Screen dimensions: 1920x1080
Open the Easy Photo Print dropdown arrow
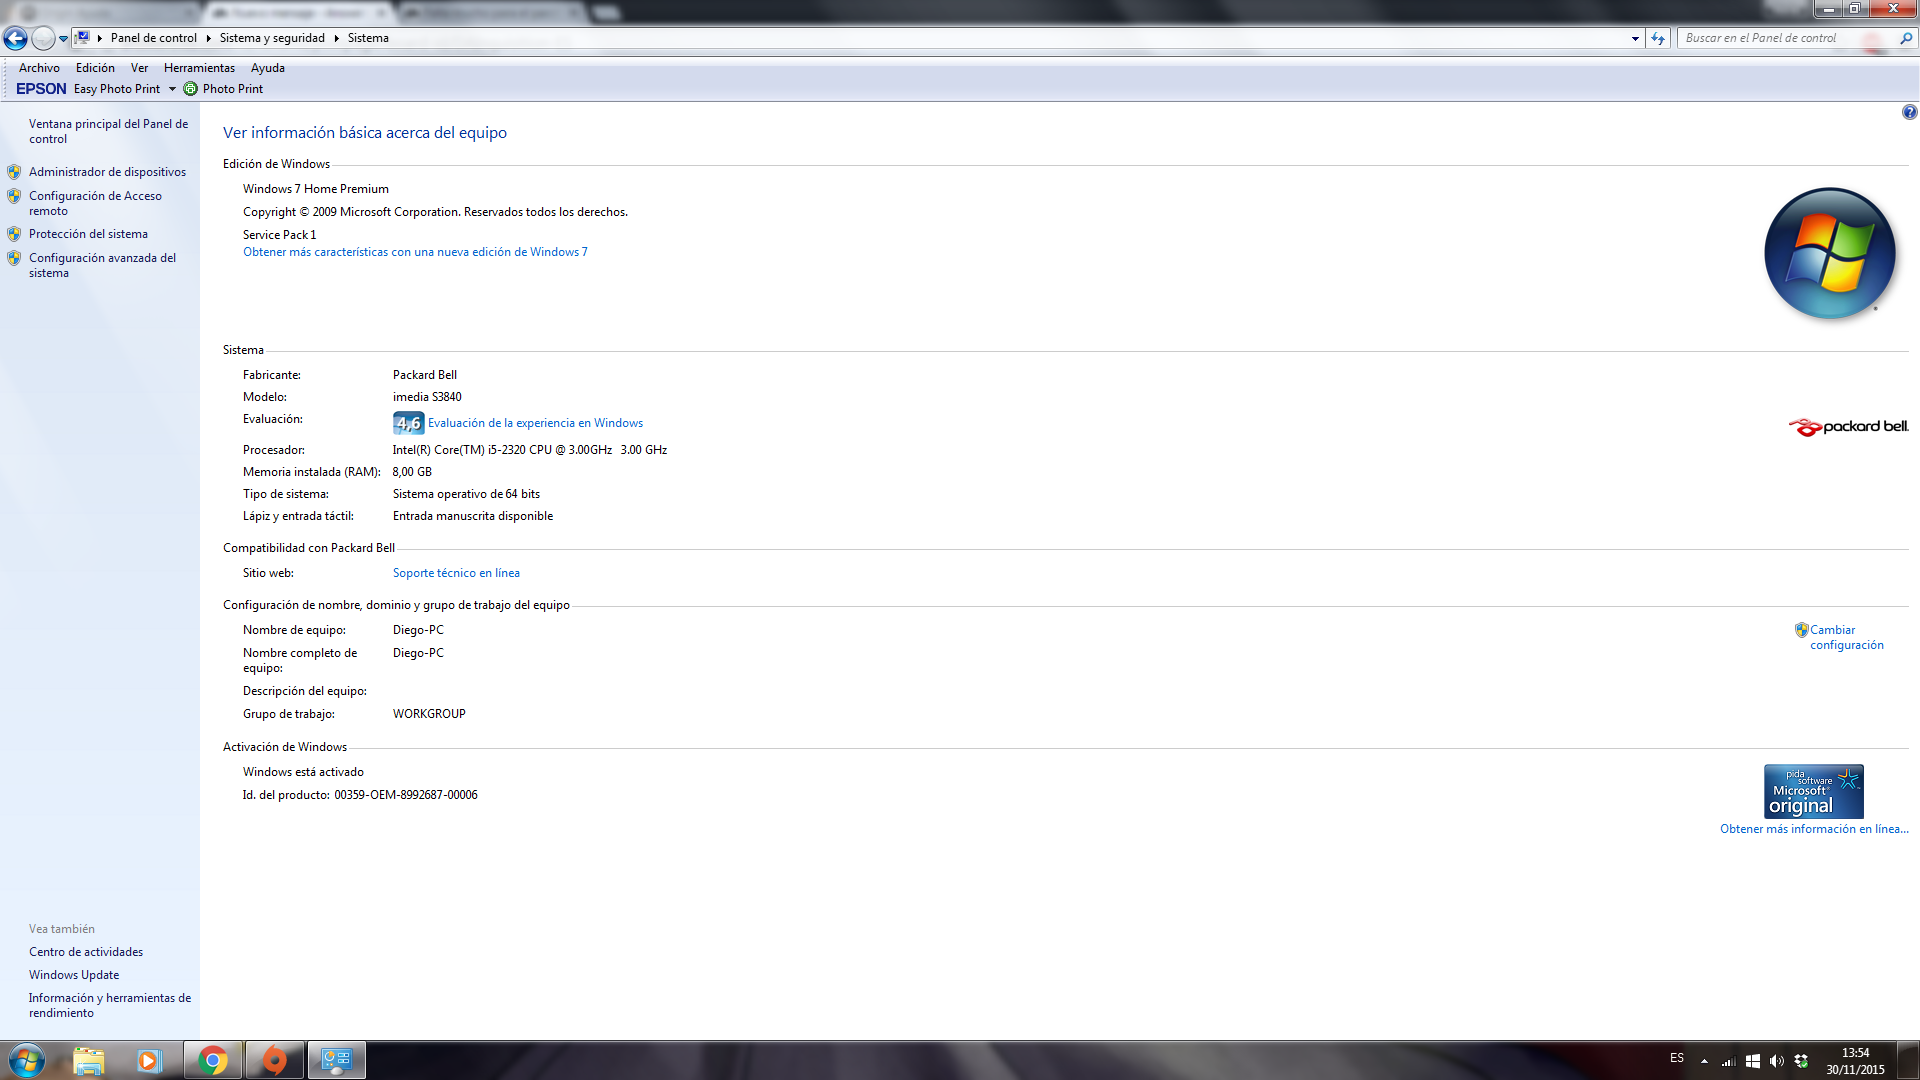click(x=172, y=89)
